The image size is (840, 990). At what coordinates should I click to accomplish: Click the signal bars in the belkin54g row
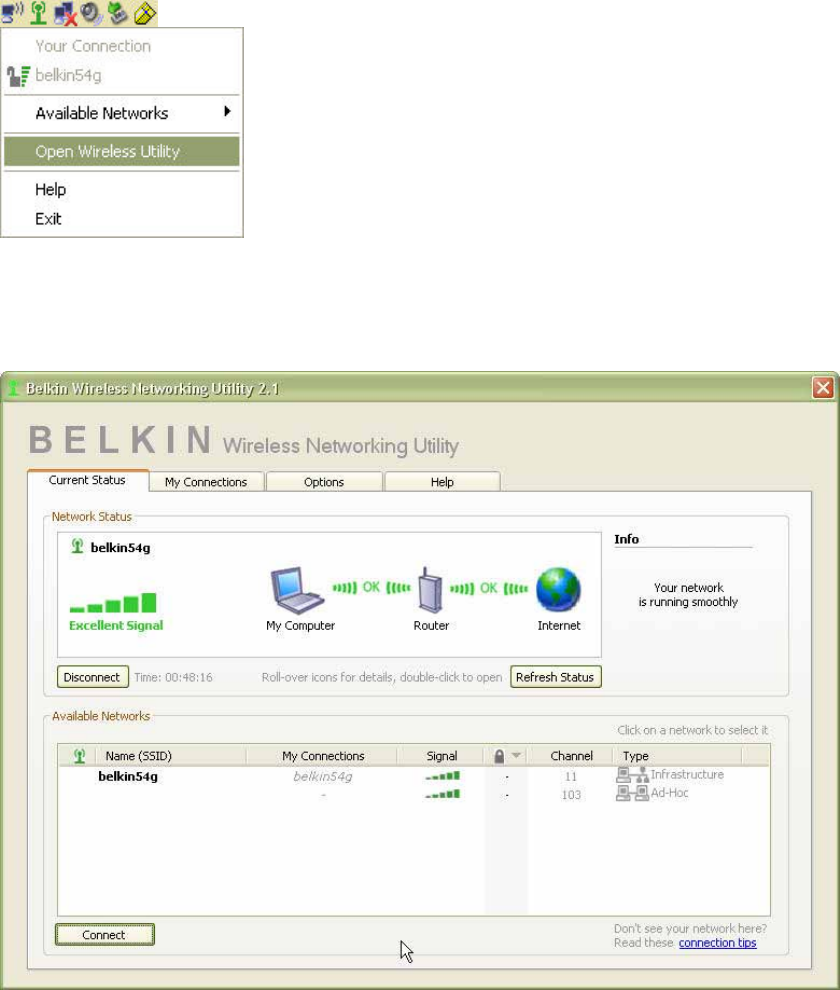click(x=442, y=776)
